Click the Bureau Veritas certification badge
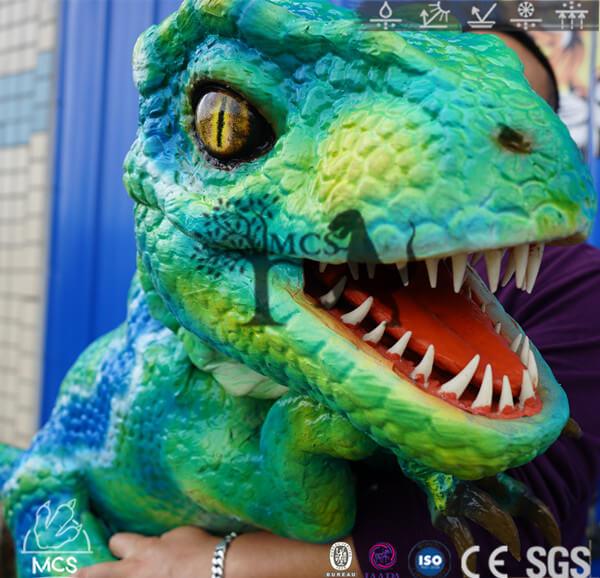This screenshot has width=600, height=578. pyautogui.click(x=341, y=558)
